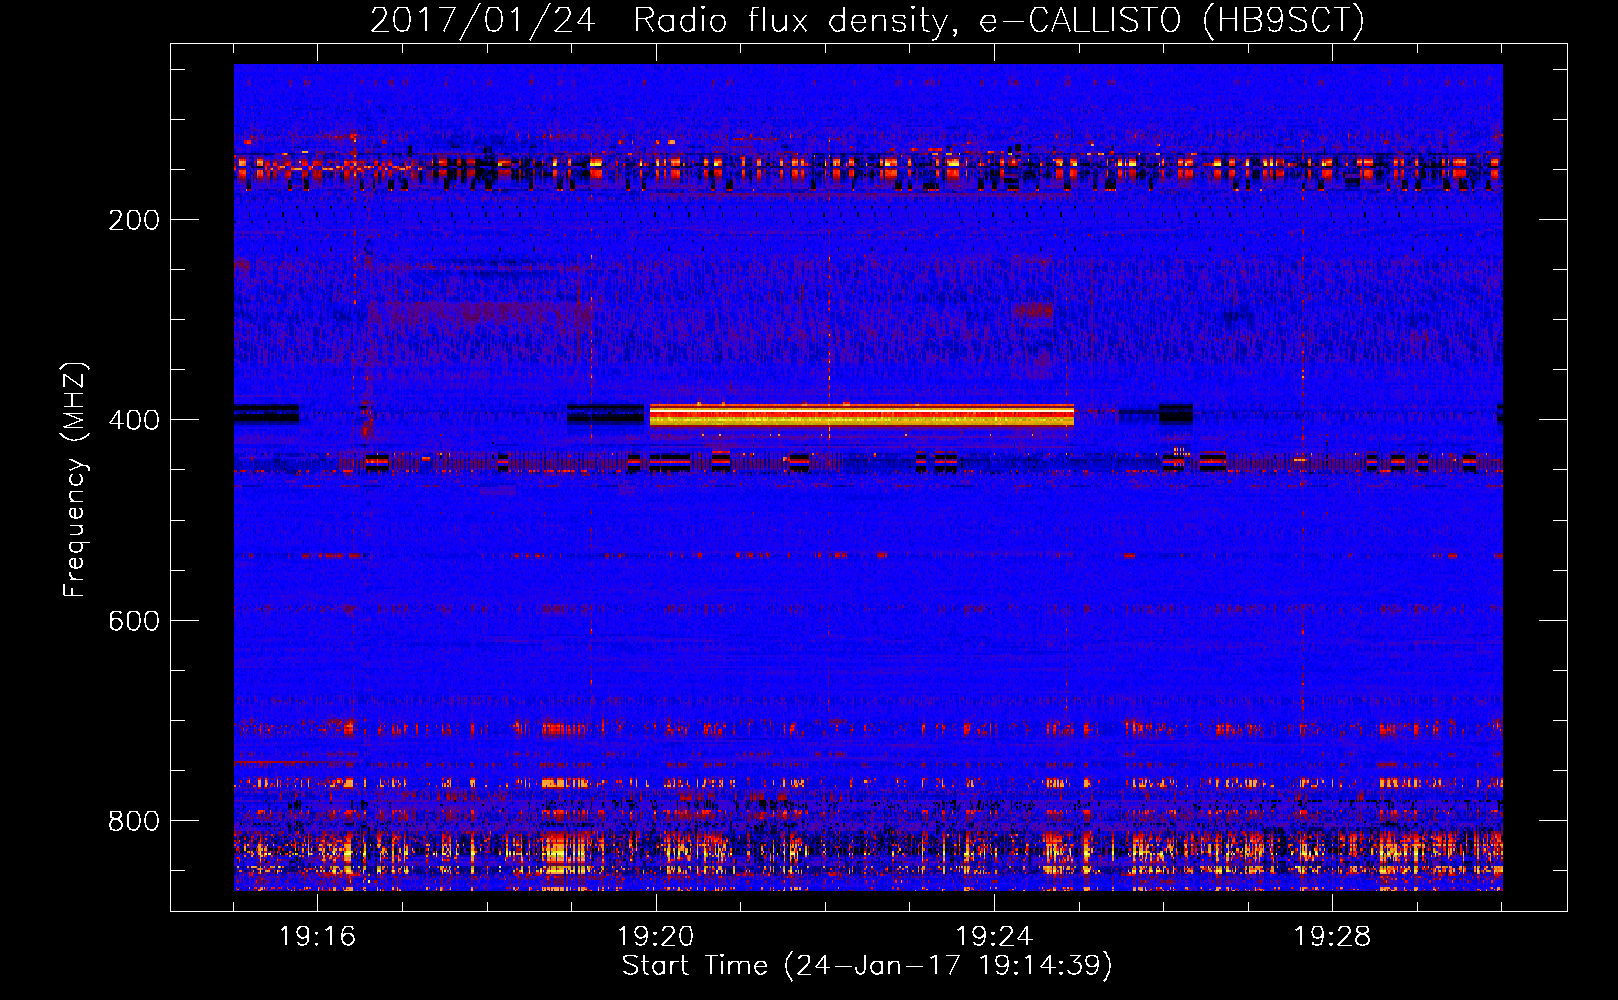Screen dimensions: 1618x1000
Task: Click the 19:24 time tick label
Action: 994,936
